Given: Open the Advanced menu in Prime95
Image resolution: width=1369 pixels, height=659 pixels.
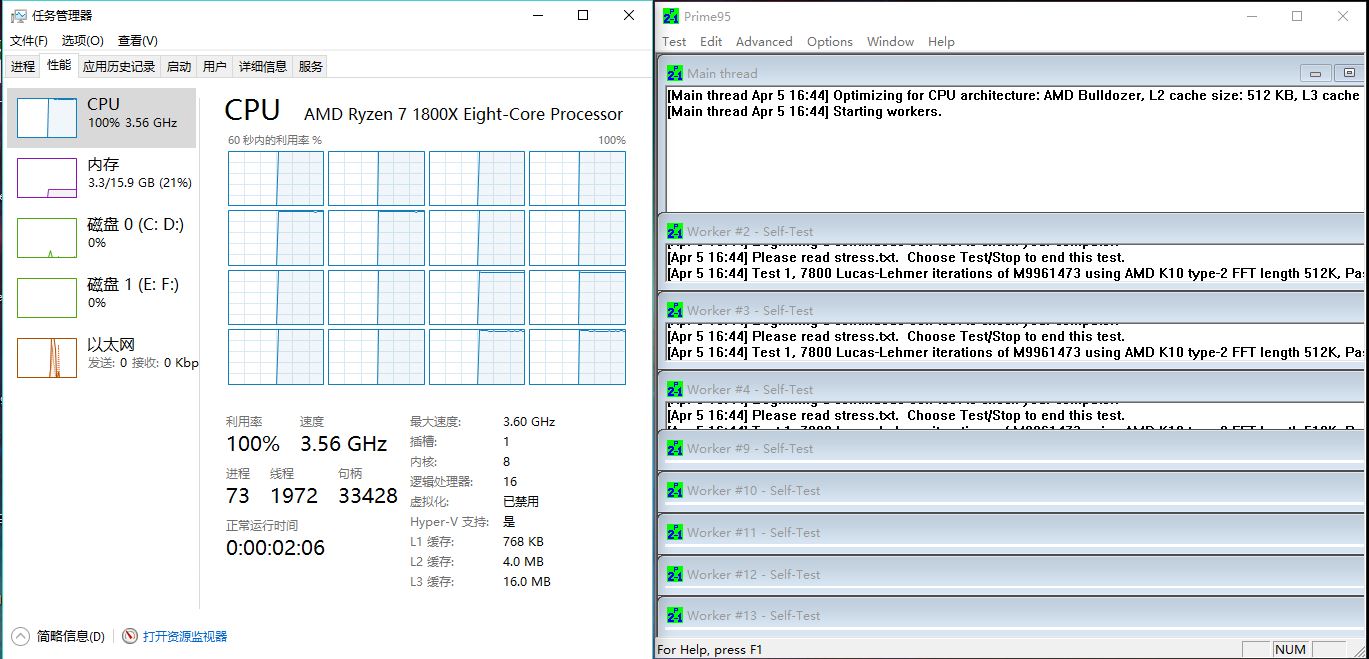Looking at the screenshot, I should coord(764,42).
